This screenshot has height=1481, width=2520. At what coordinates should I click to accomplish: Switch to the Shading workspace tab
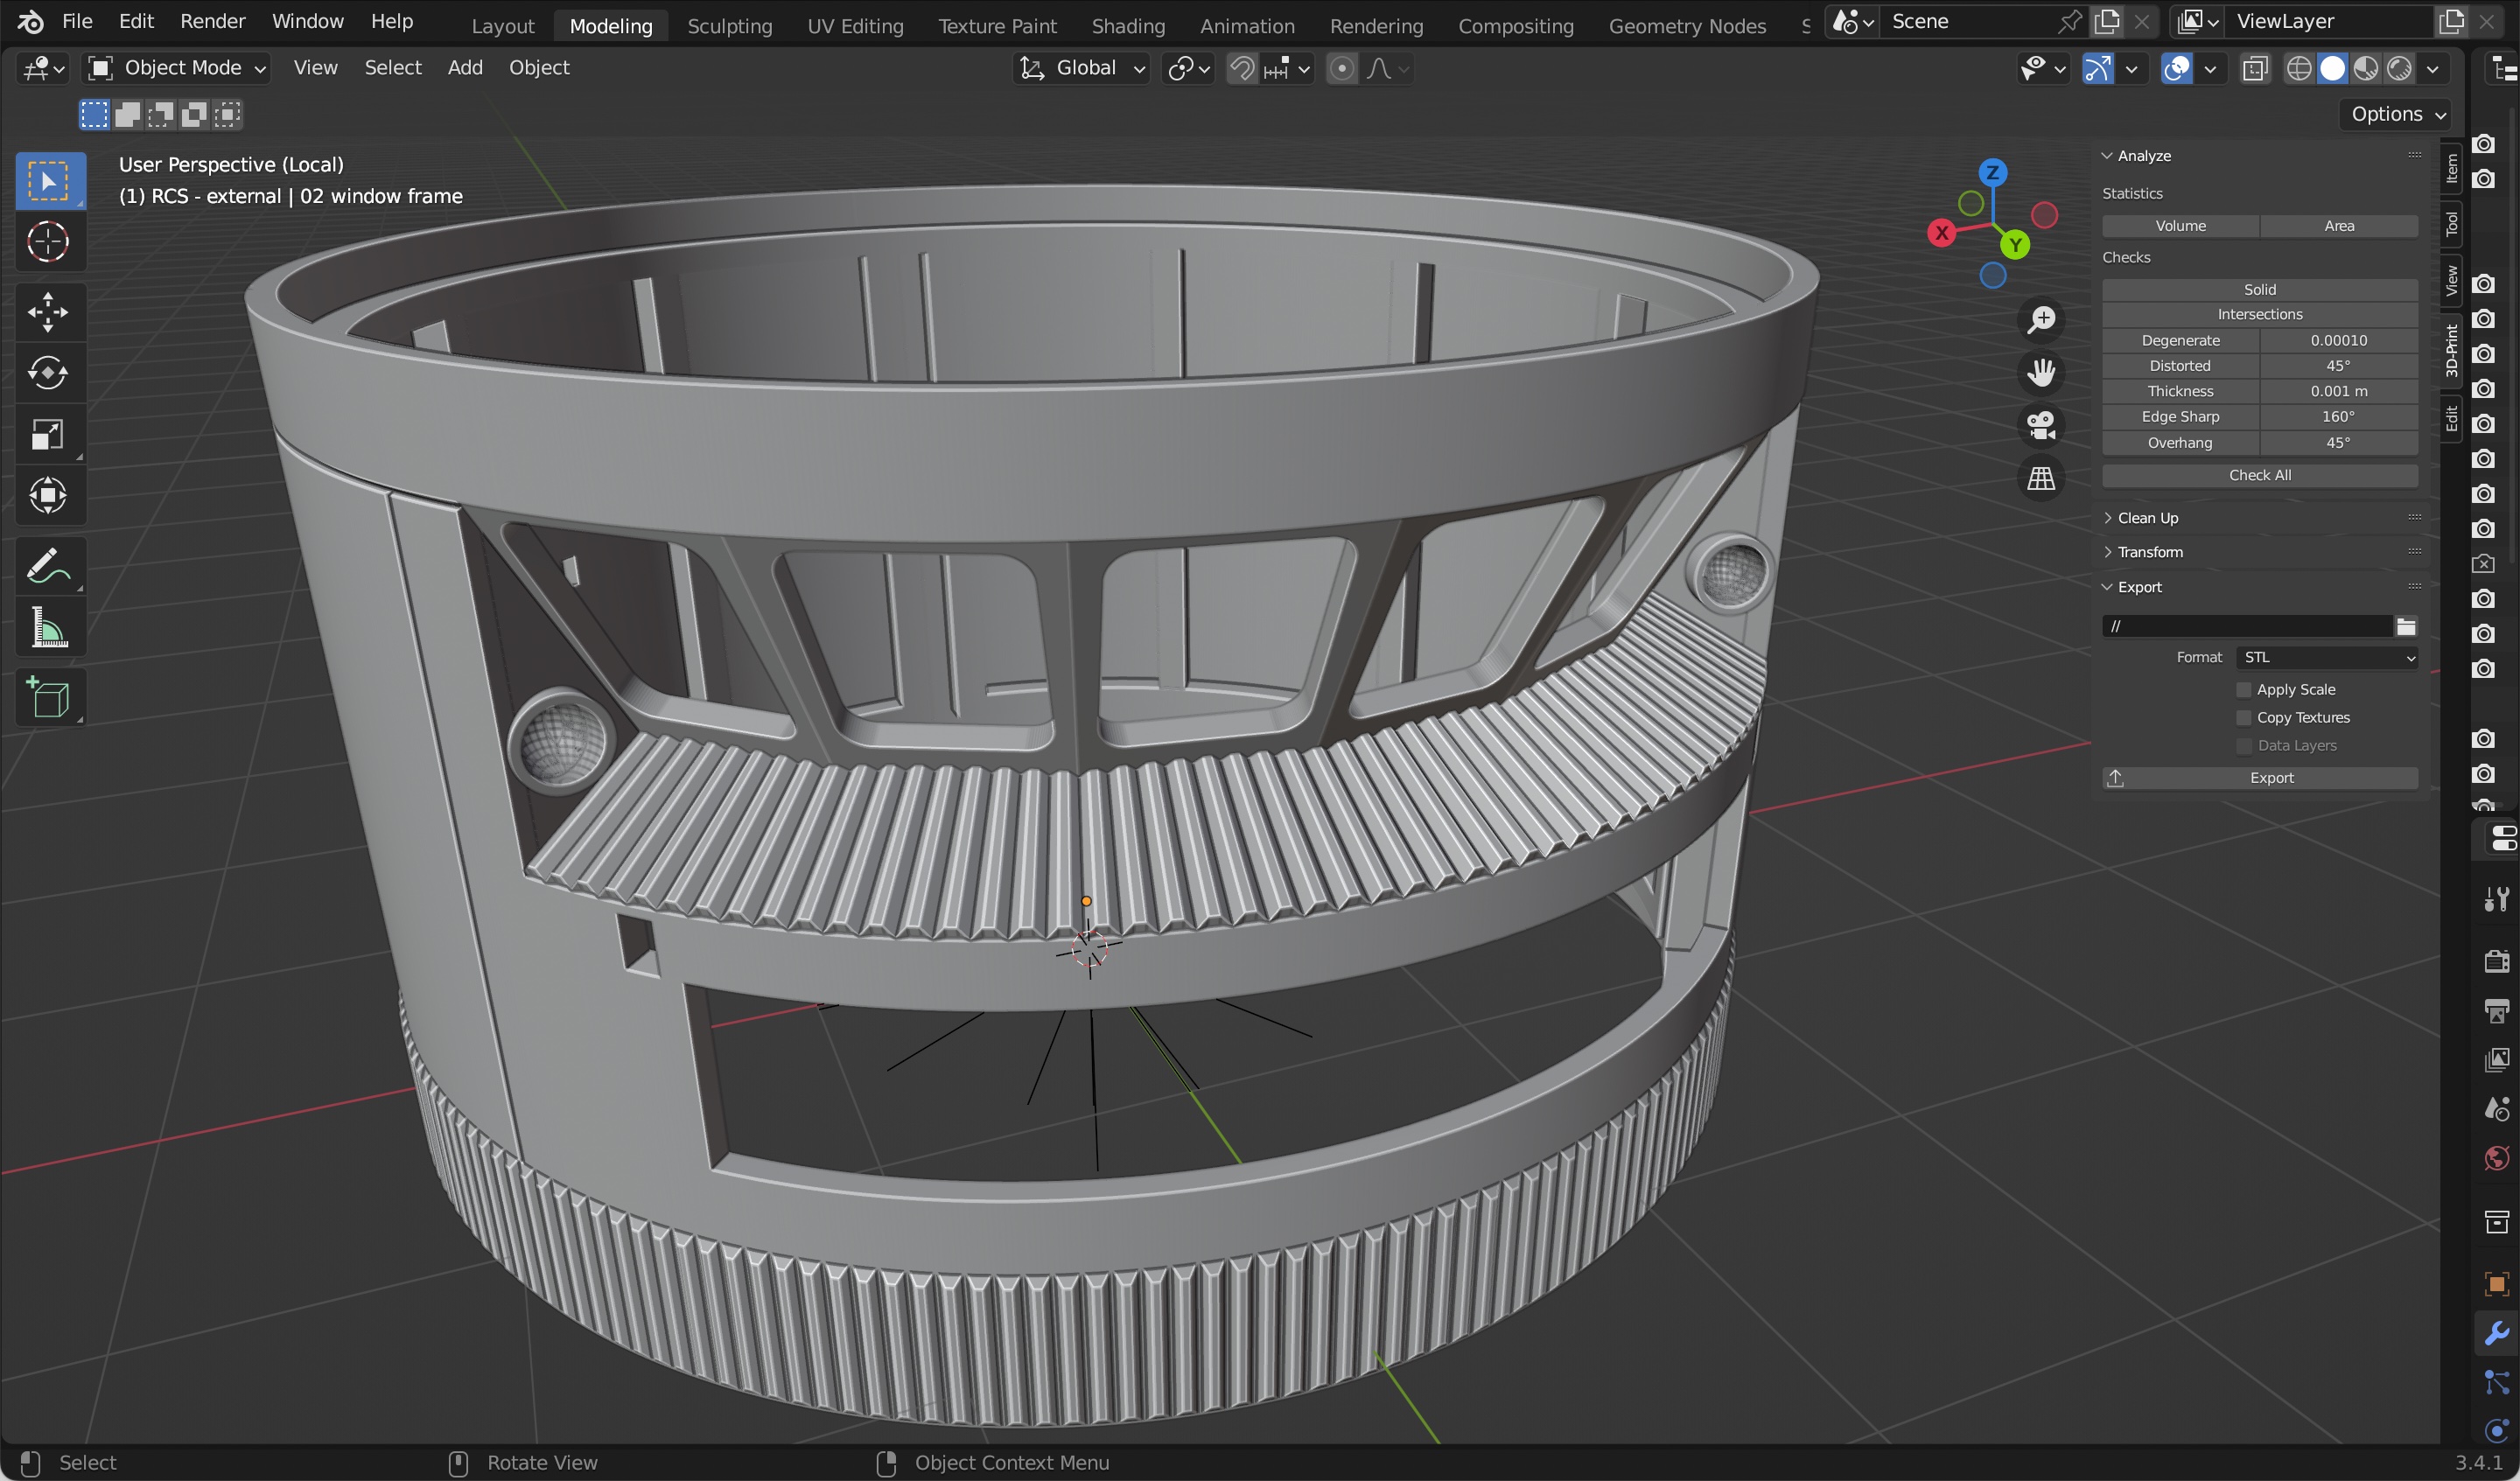(x=1128, y=26)
